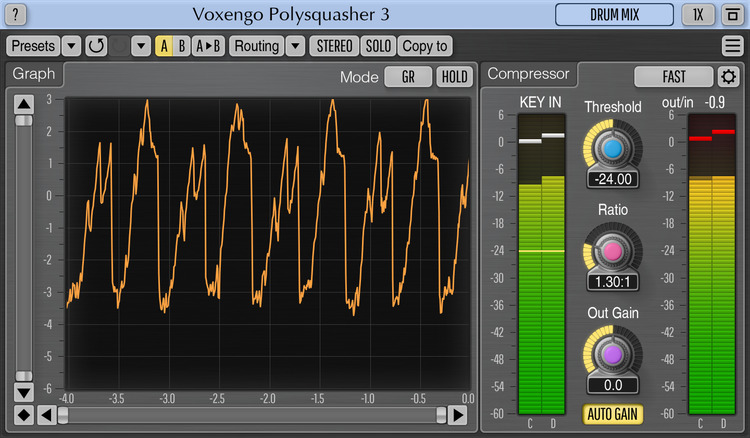
Task: Click the Presets button
Action: point(33,46)
